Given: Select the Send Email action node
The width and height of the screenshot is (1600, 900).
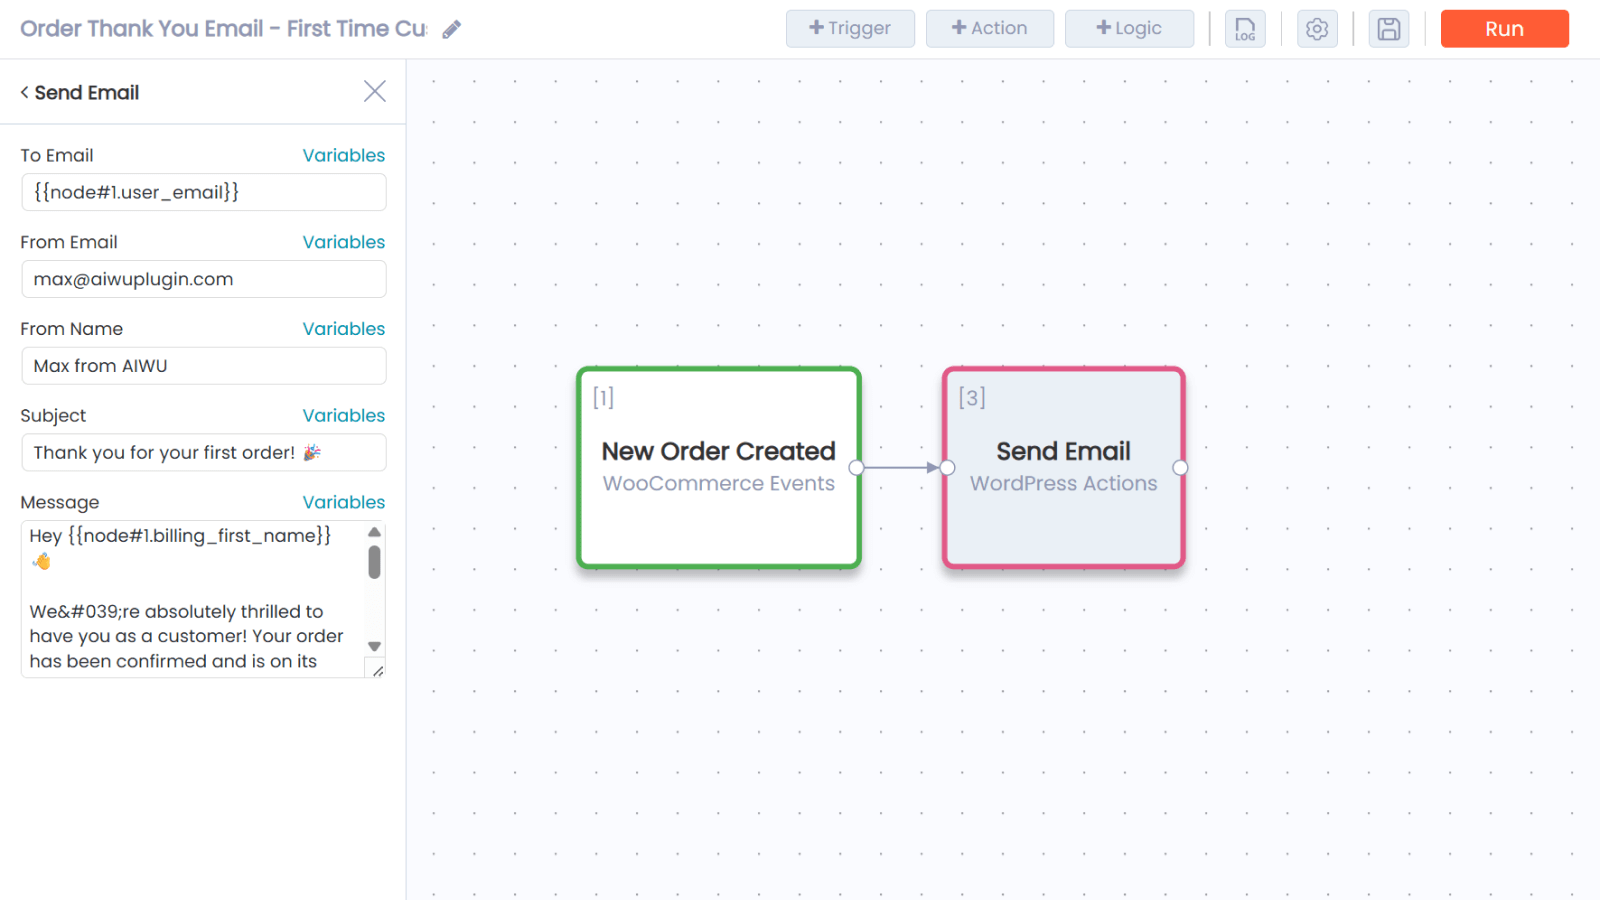Looking at the screenshot, I should (x=1063, y=468).
